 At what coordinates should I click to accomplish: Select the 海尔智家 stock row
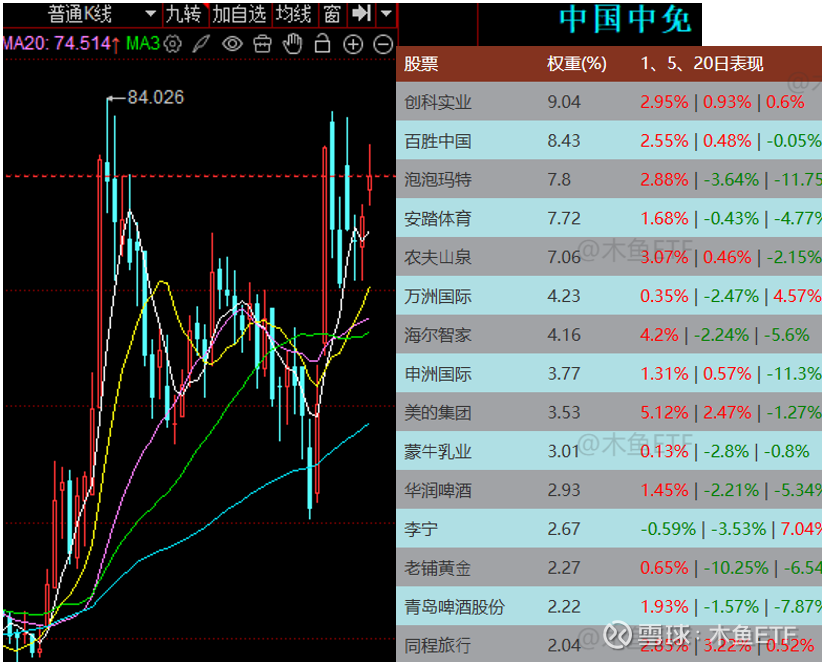coord(609,334)
